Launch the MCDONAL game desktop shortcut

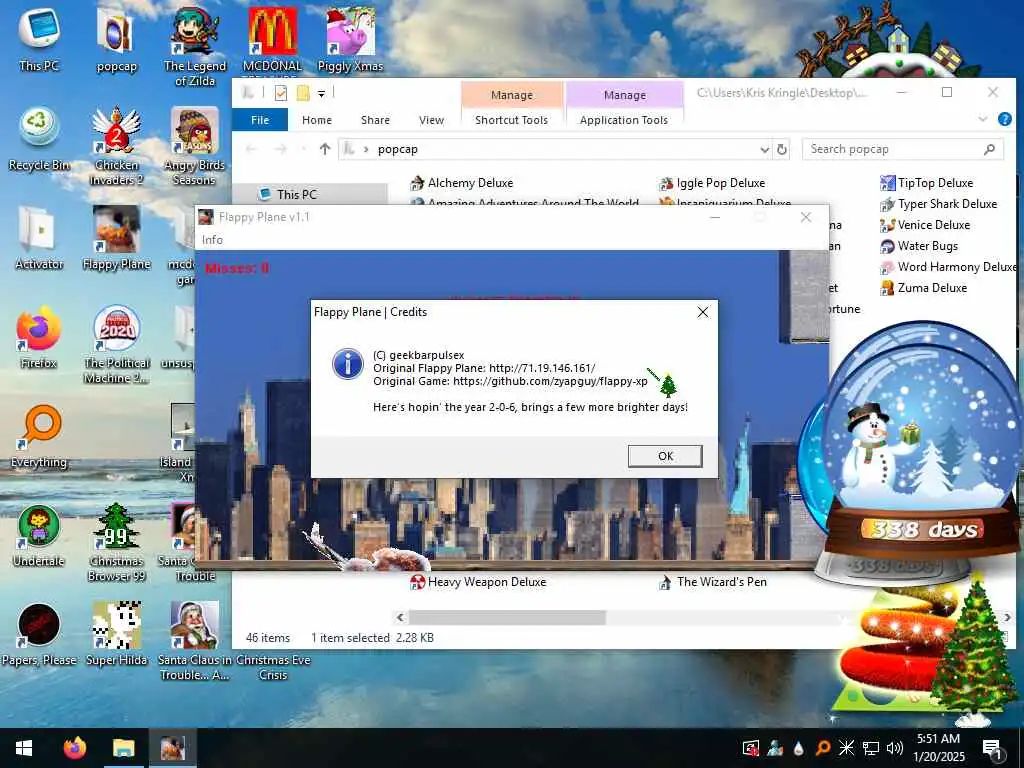(272, 39)
